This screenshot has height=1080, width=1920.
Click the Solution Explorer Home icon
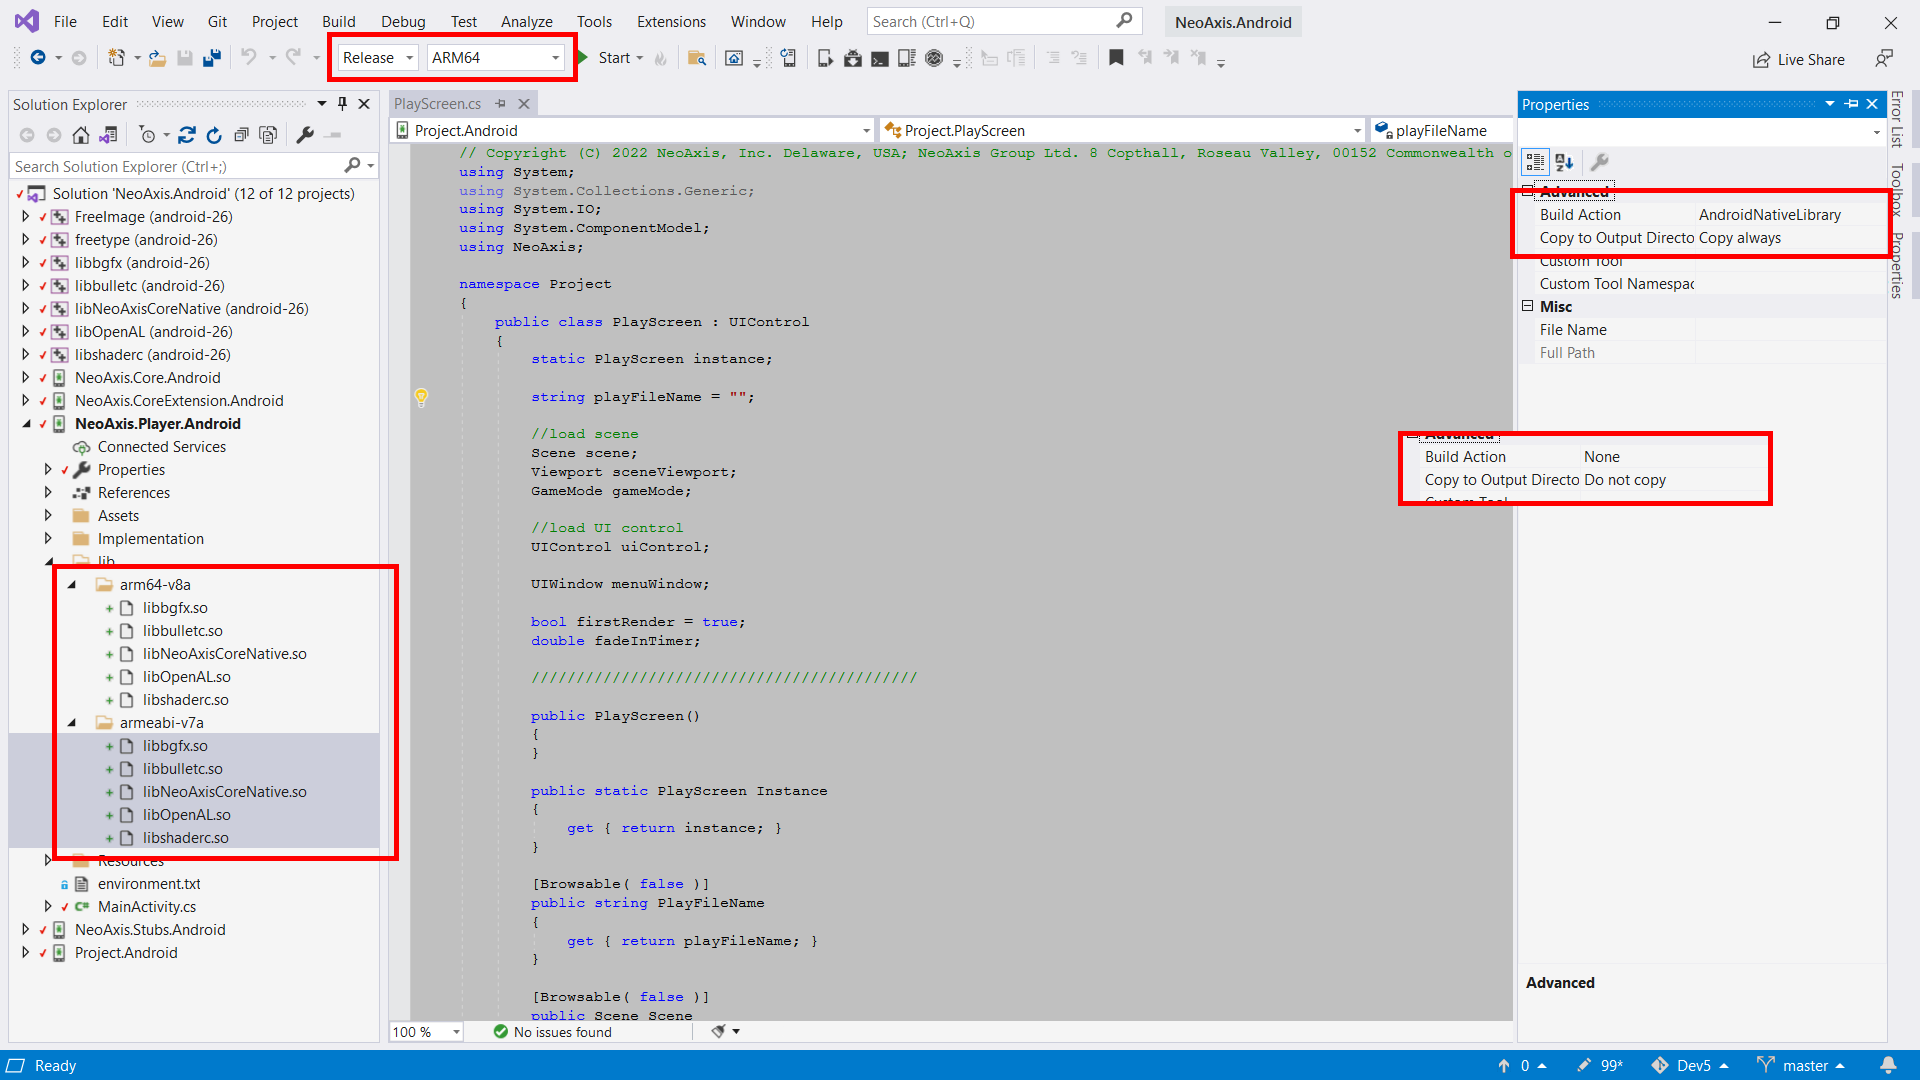(81, 135)
